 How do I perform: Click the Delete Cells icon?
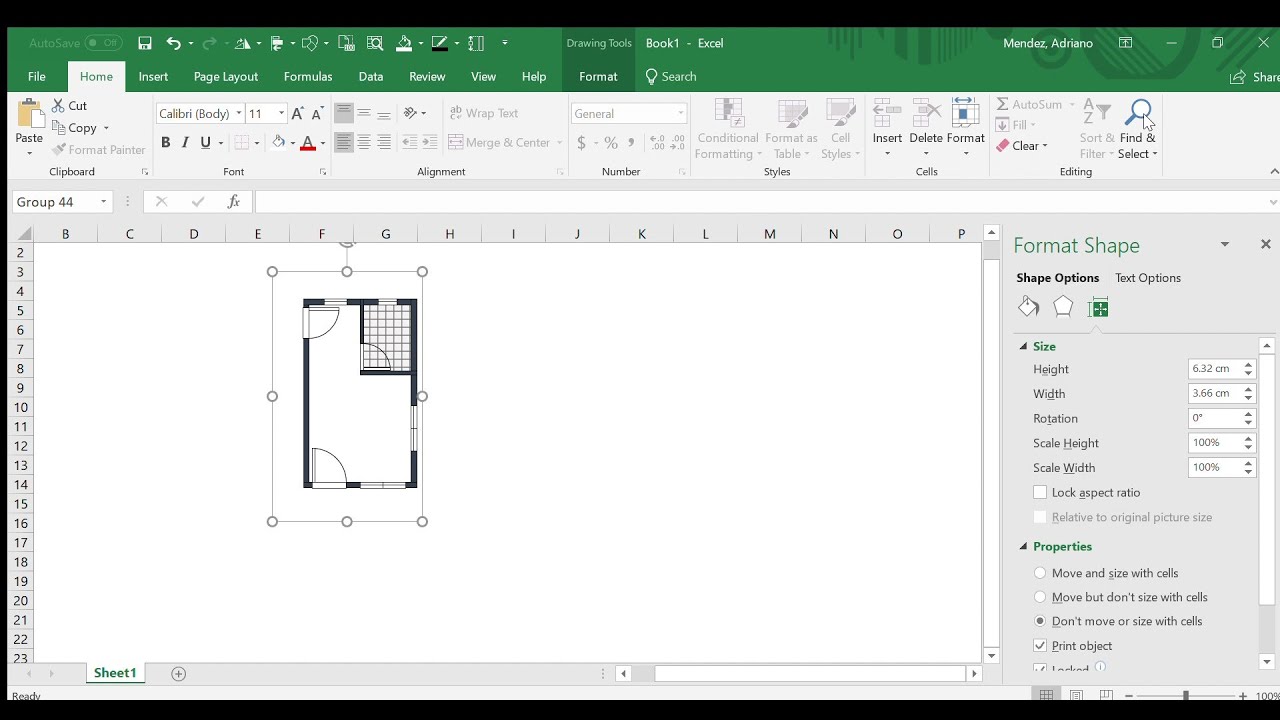pyautogui.click(x=926, y=112)
